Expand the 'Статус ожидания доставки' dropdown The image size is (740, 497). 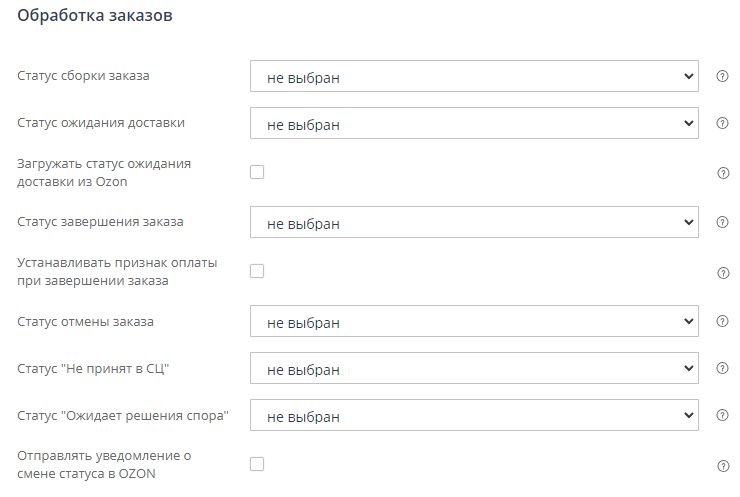(x=473, y=123)
